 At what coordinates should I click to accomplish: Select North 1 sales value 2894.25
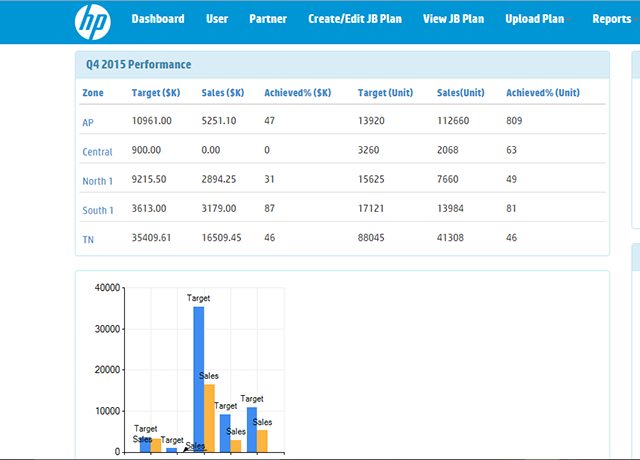(x=219, y=180)
